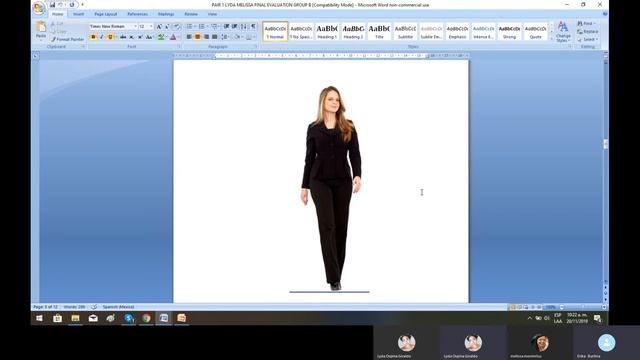Click Find in Editing group
Viewport: 640px width, 360px height.
(x=586, y=24)
